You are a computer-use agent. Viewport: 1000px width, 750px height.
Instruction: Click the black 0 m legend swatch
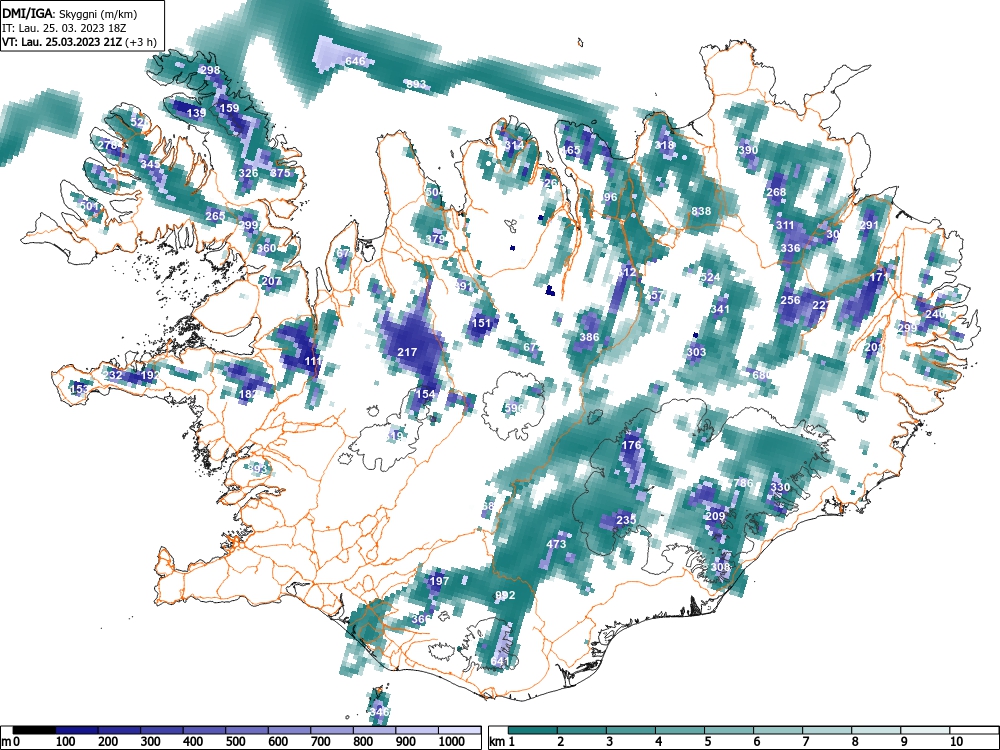tap(34, 730)
